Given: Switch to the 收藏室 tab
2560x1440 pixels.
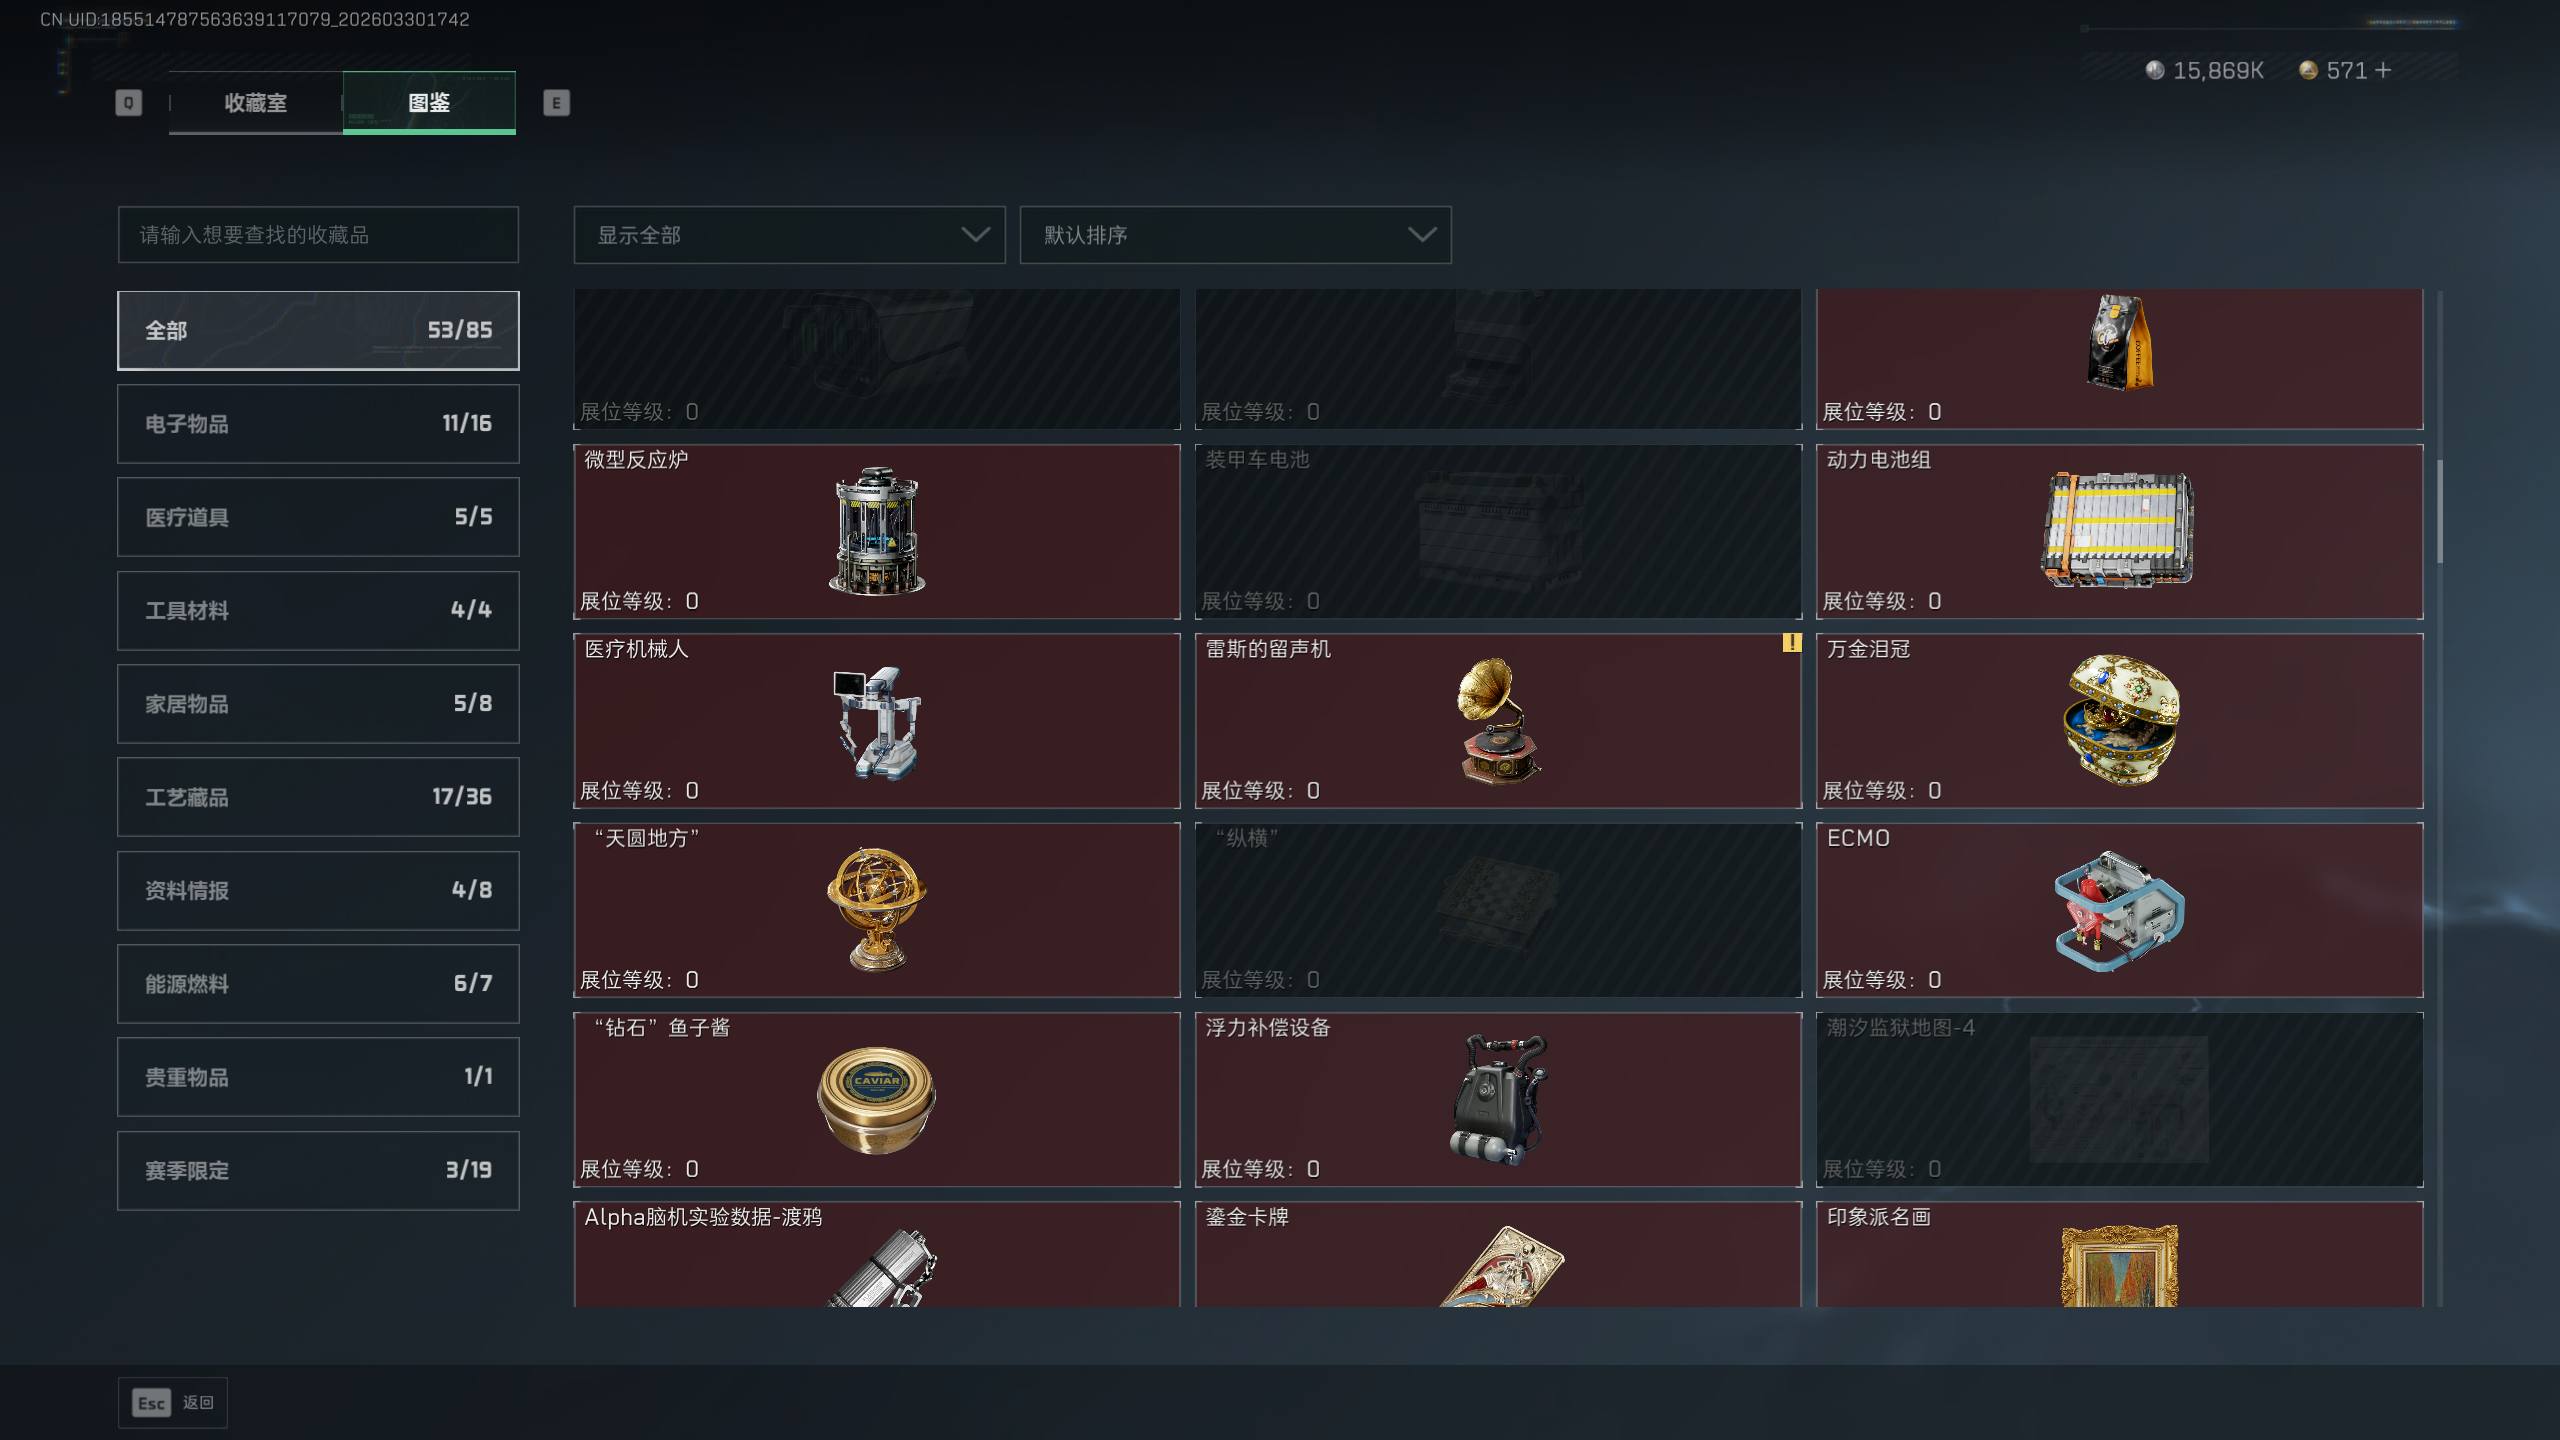Looking at the screenshot, I should [x=256, y=103].
